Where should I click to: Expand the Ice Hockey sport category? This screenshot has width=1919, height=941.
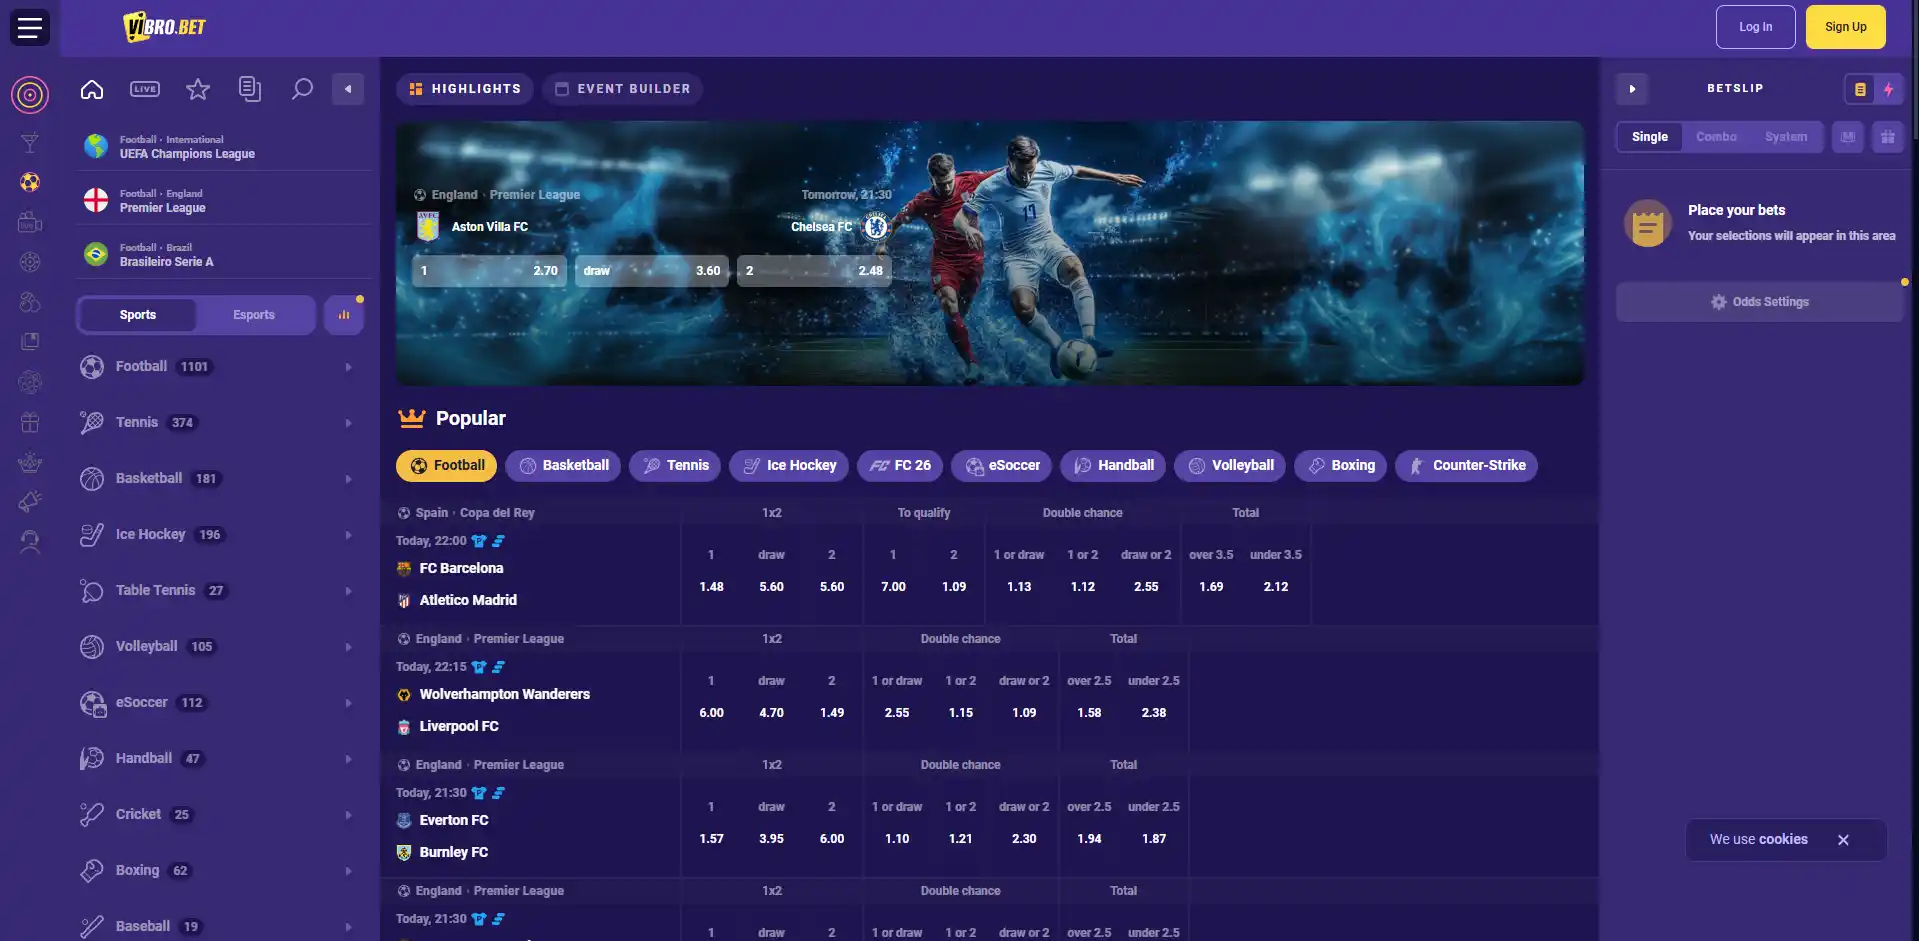click(x=218, y=535)
